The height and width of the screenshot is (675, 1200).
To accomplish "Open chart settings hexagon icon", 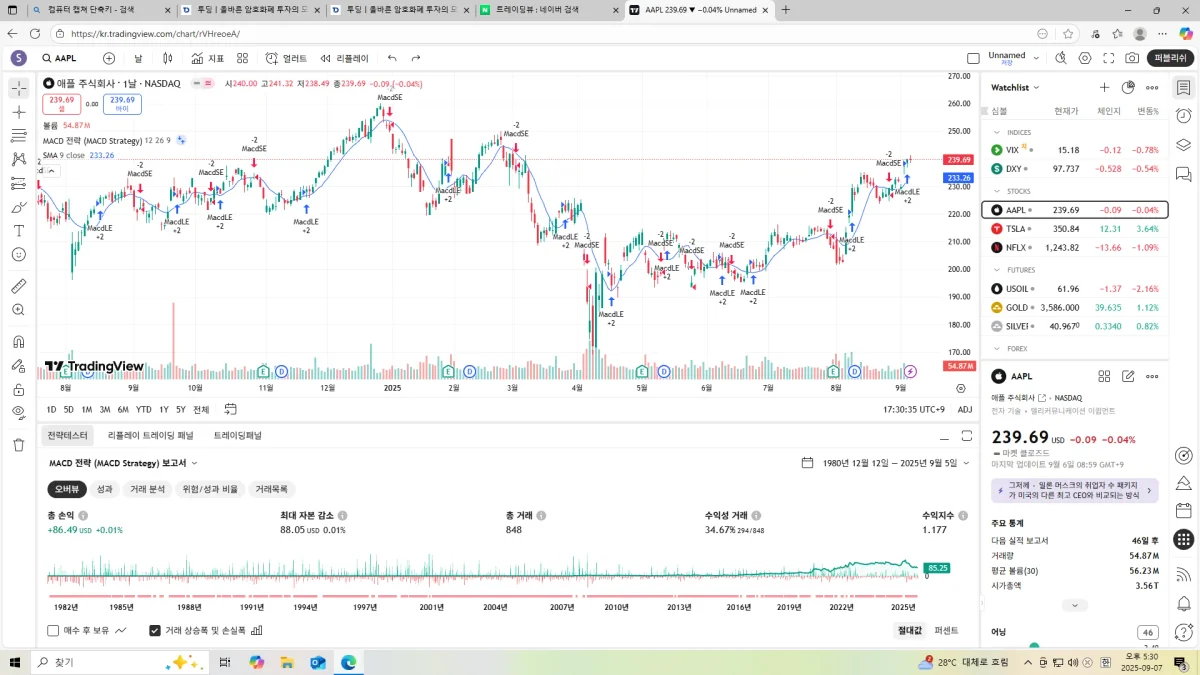I will pyautogui.click(x=1085, y=59).
